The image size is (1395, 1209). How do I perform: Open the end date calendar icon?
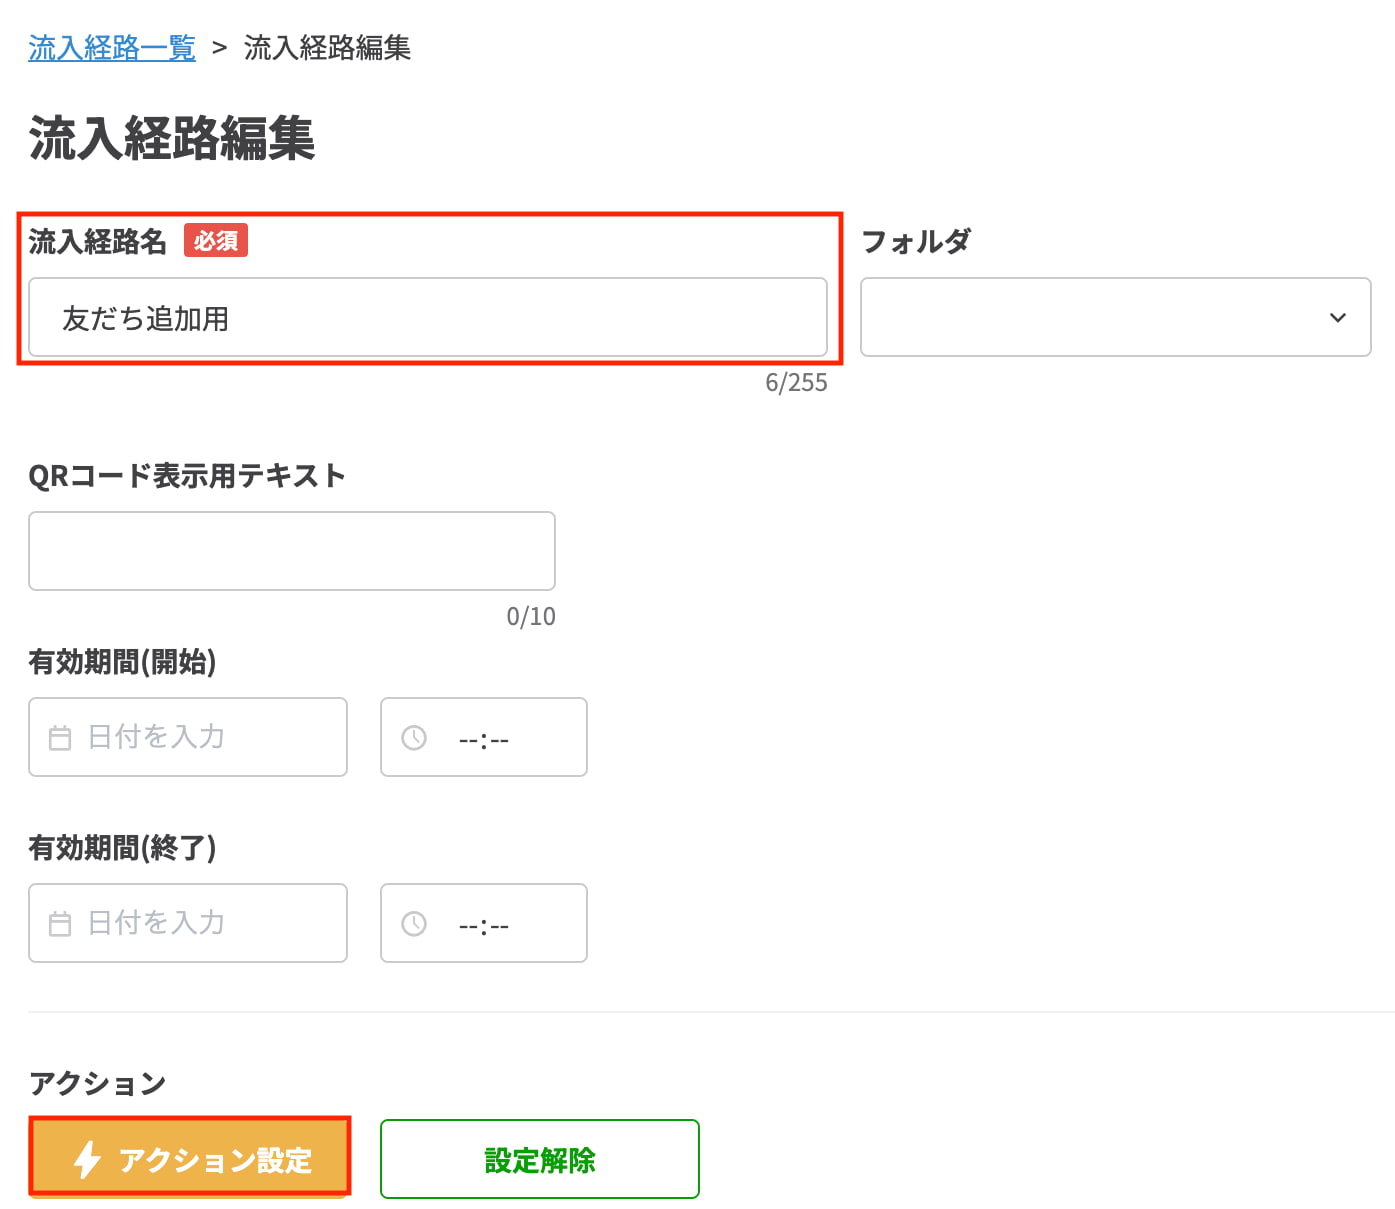(x=60, y=923)
